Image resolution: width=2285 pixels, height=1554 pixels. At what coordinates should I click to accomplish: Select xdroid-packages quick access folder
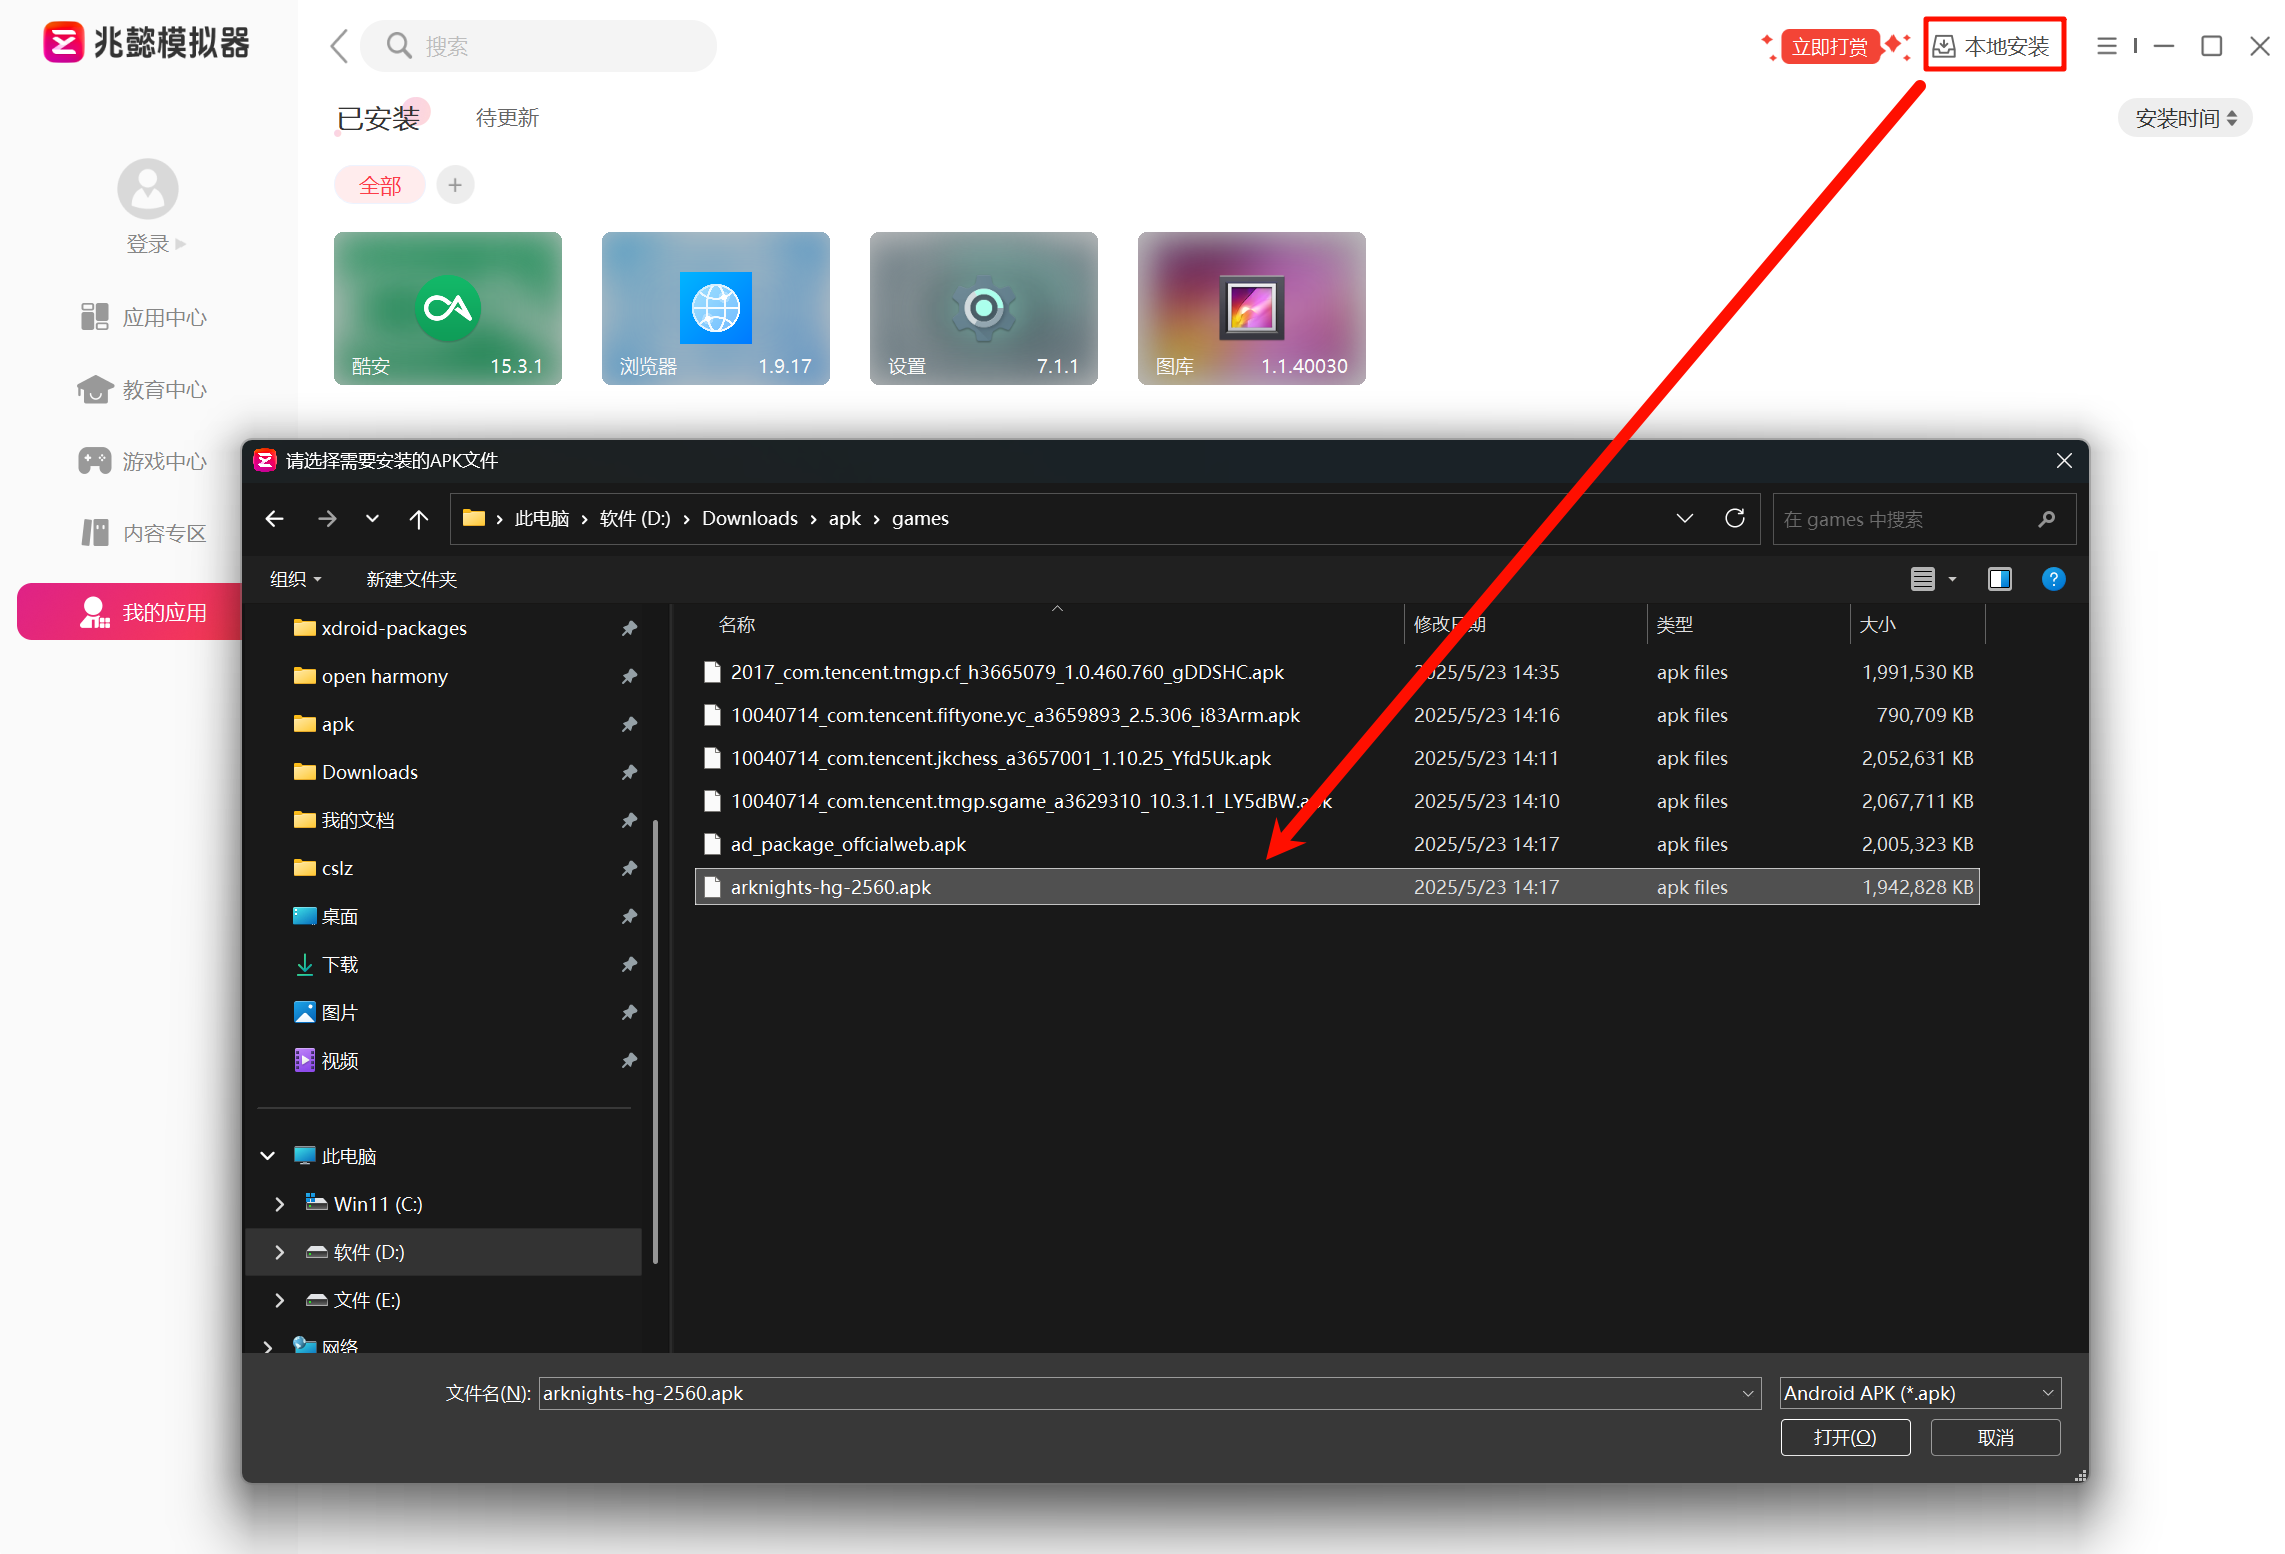394,628
